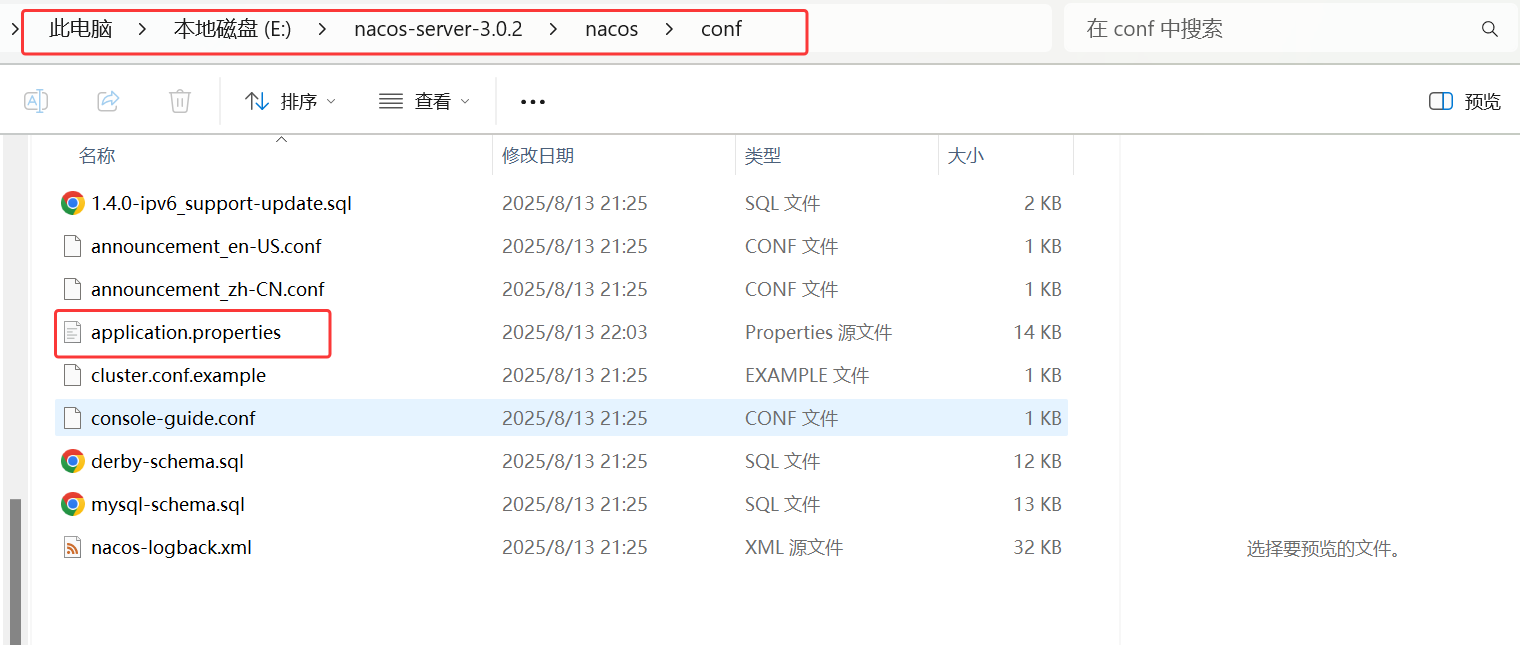Select file 1.4.0-ipv6_support-update.sql
The image size is (1520, 645).
click(221, 203)
